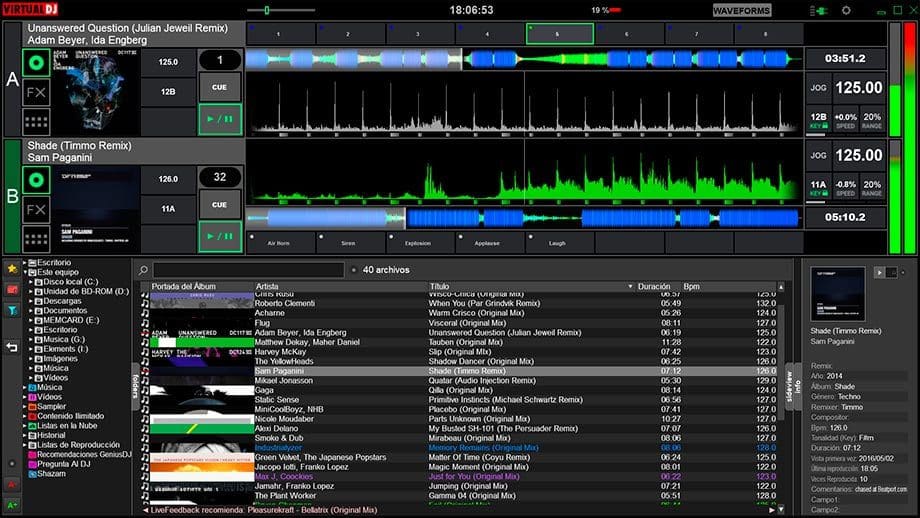The image size is (920, 518).
Task: Select hot cue pad 5 on deck A
Action: click(560, 34)
